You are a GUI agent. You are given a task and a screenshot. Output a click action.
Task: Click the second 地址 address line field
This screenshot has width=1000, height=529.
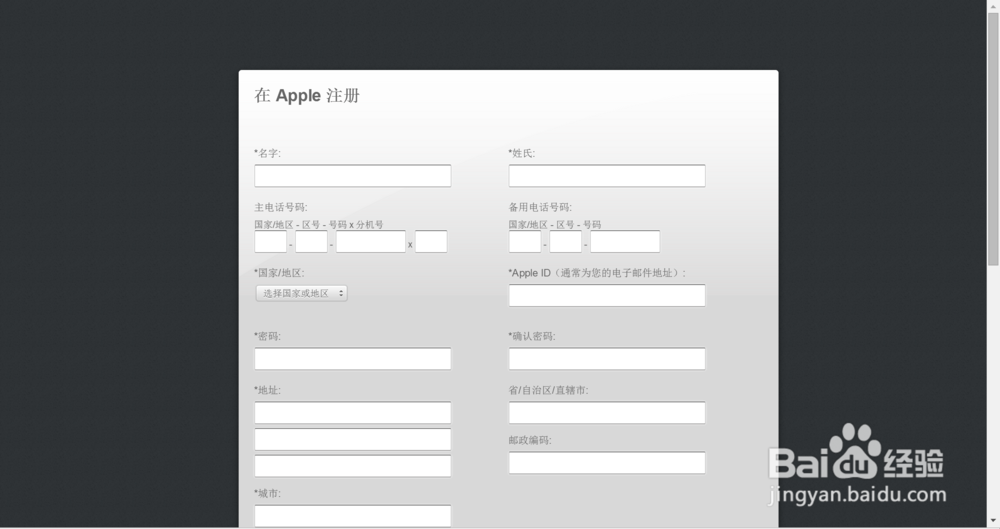coord(353,440)
